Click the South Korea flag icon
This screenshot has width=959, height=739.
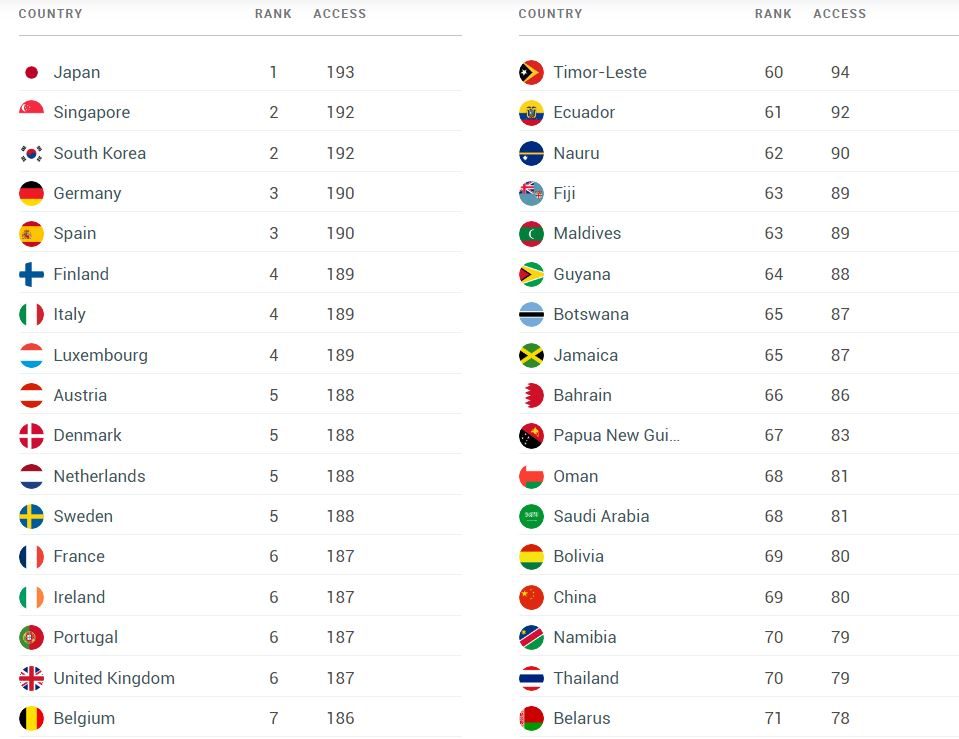coord(31,153)
